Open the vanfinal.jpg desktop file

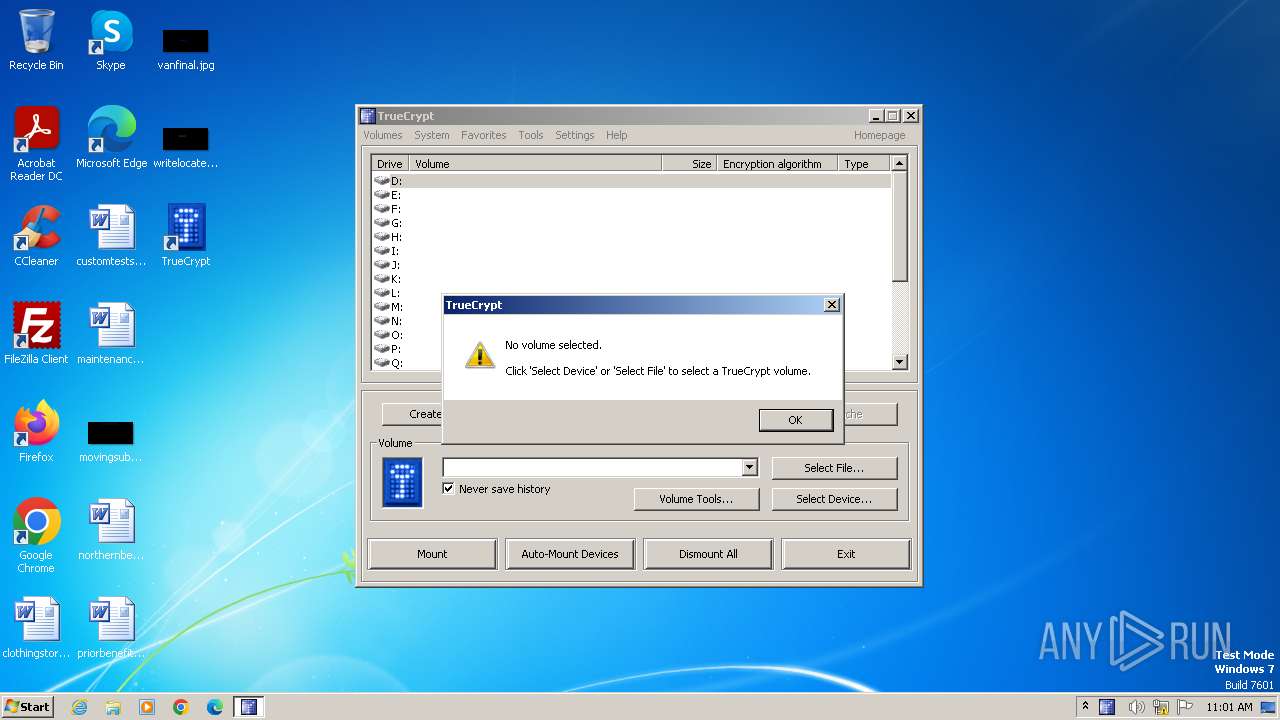(x=186, y=48)
